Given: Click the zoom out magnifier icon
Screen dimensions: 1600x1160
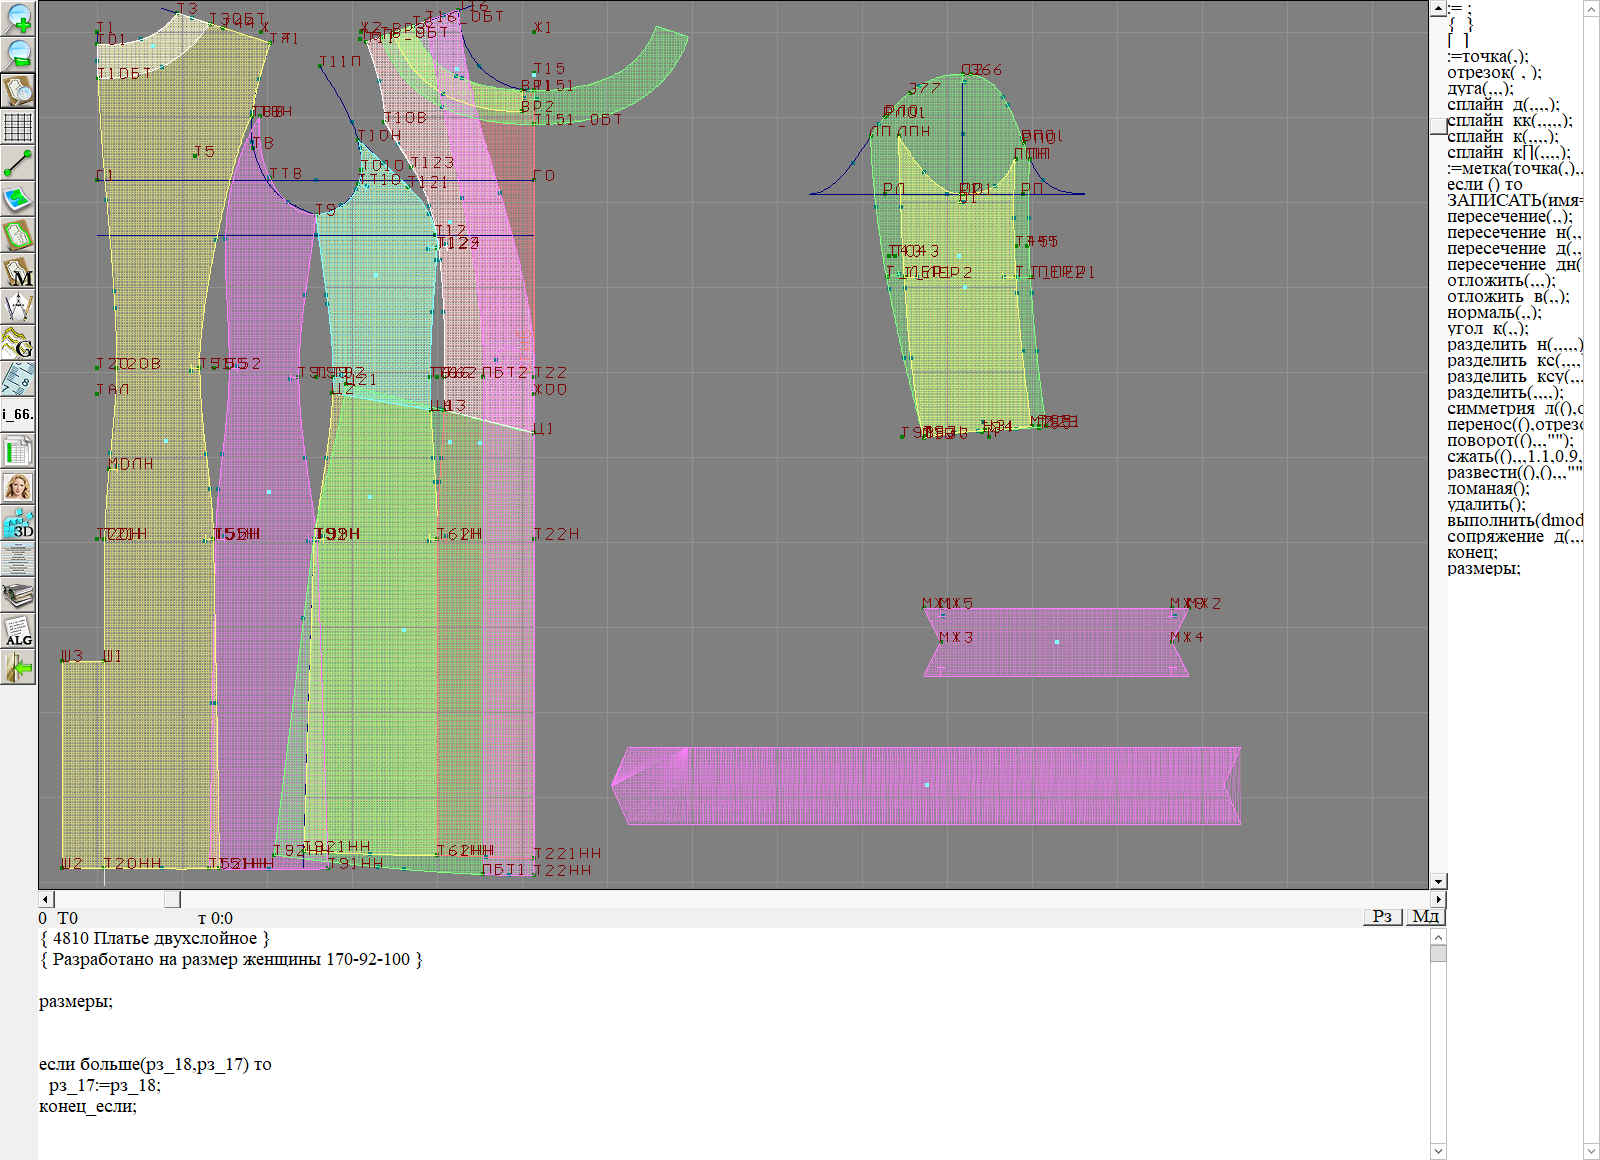Looking at the screenshot, I should [18, 54].
